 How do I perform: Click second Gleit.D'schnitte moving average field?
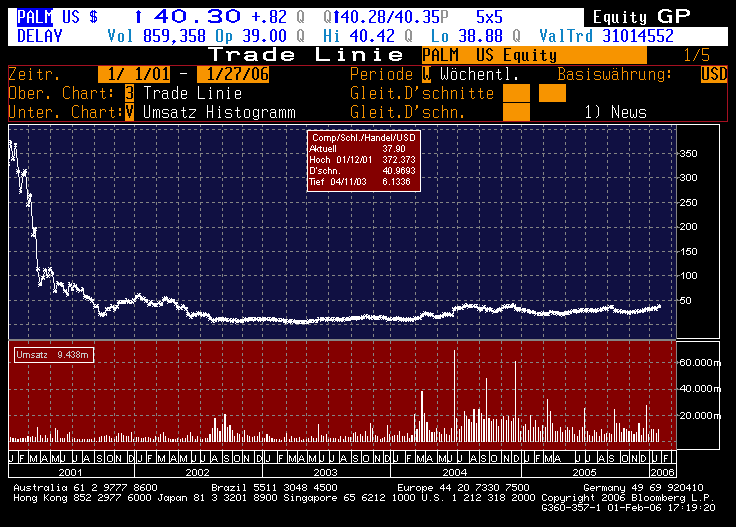(x=552, y=93)
